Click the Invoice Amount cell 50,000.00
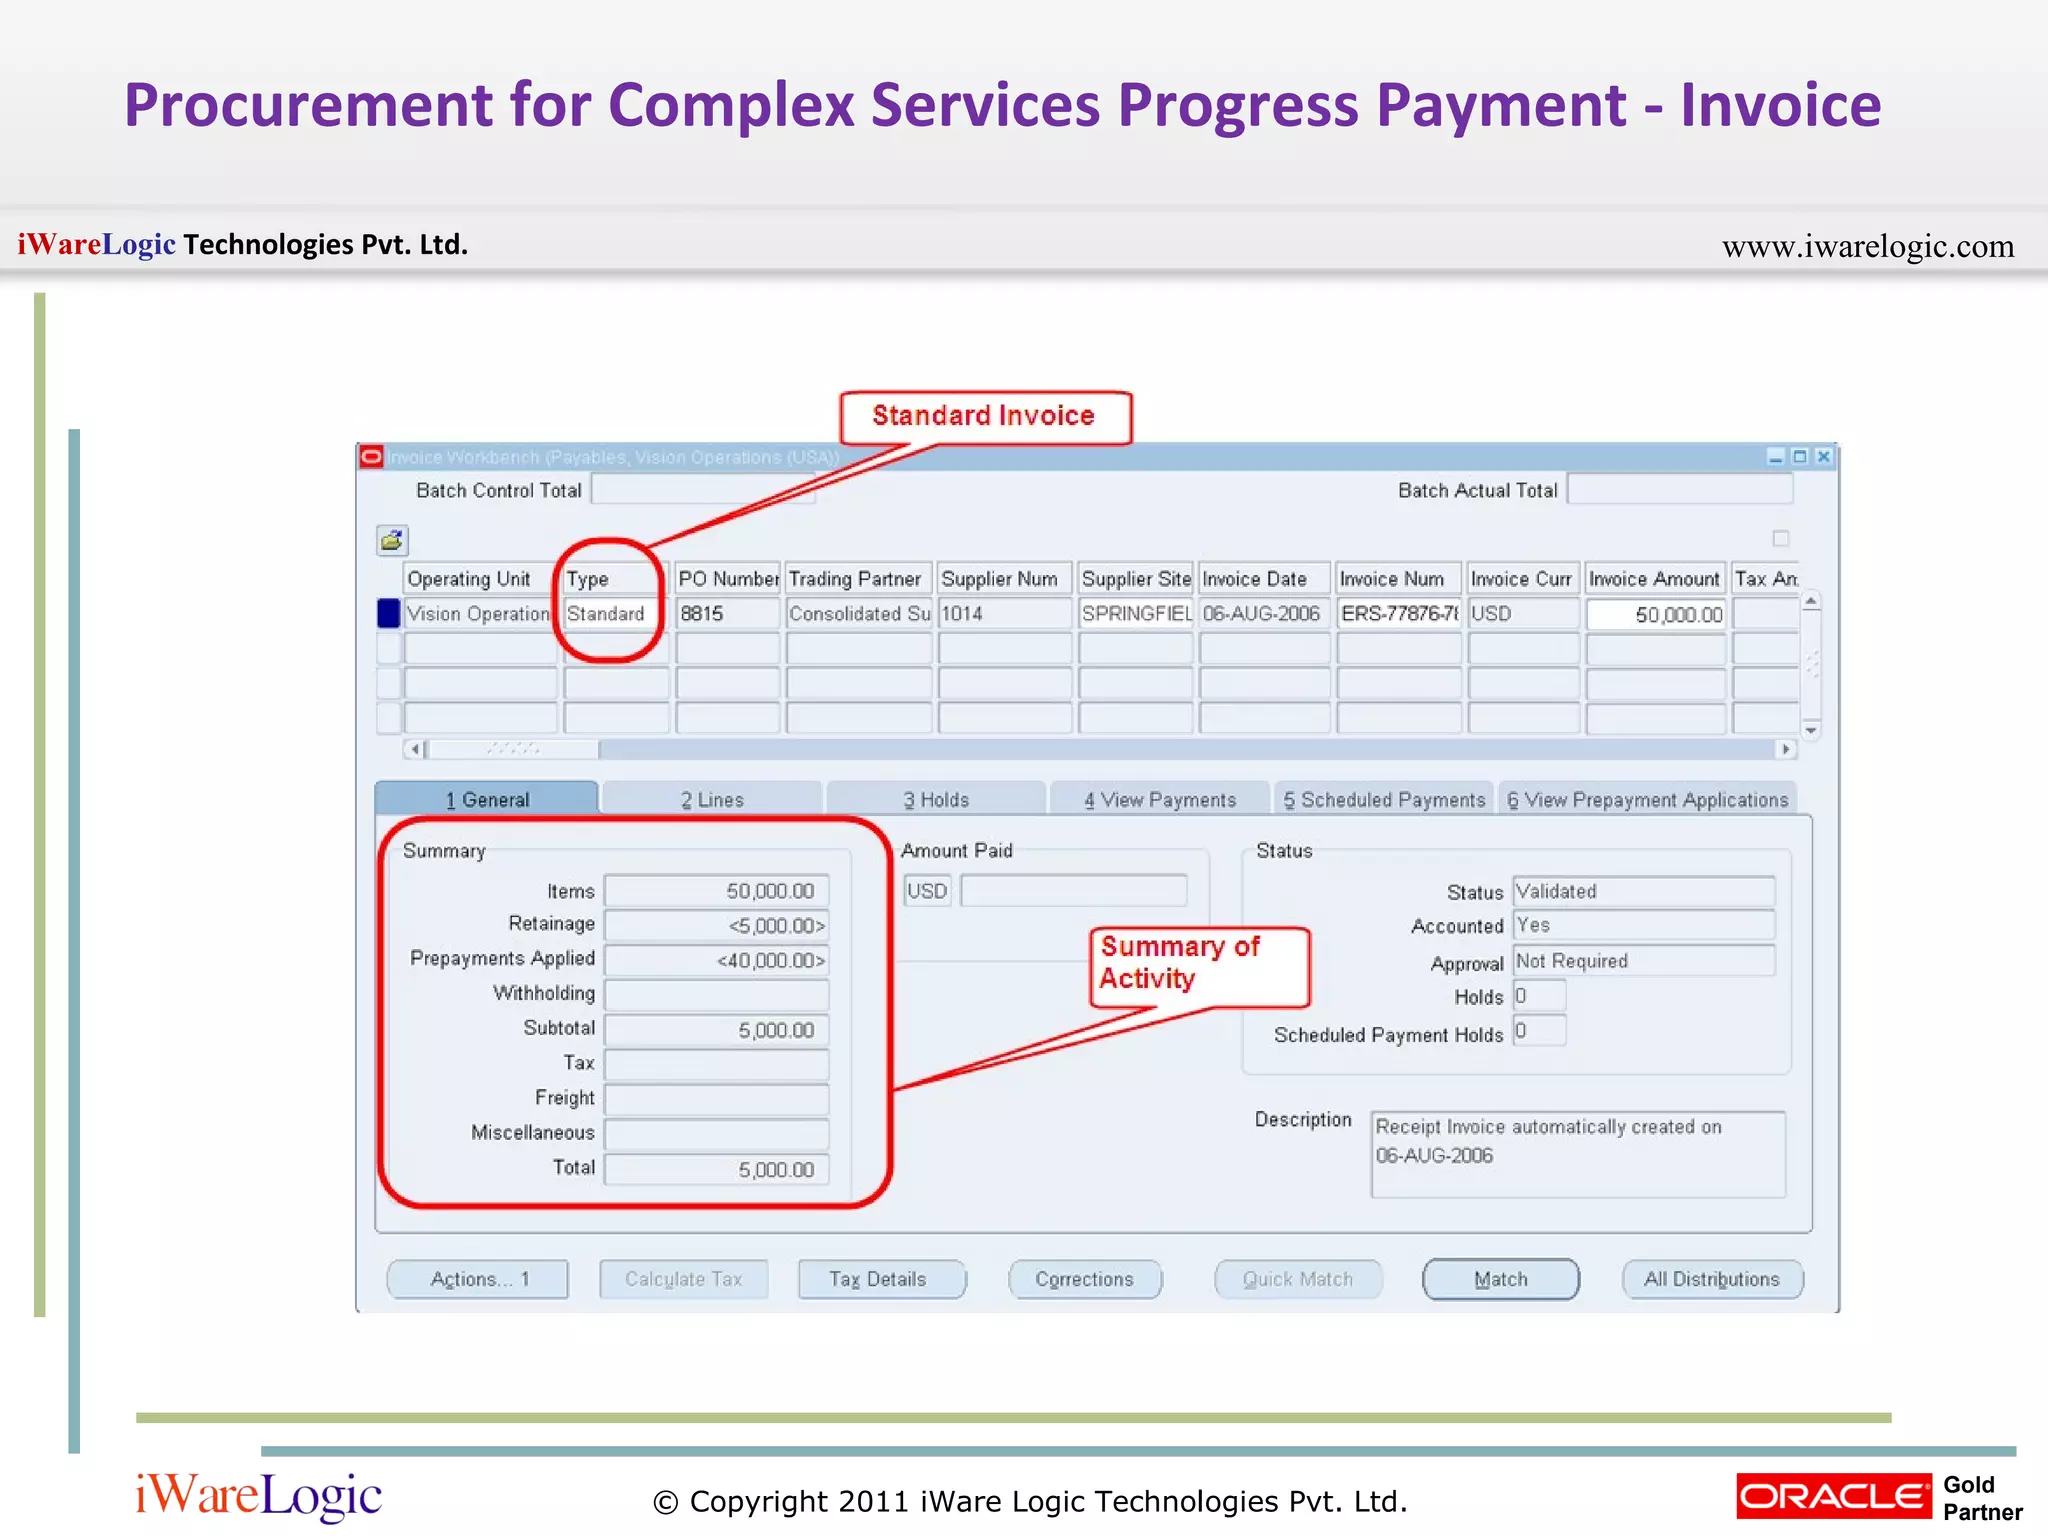Image resolution: width=2048 pixels, height=1536 pixels. click(1656, 614)
